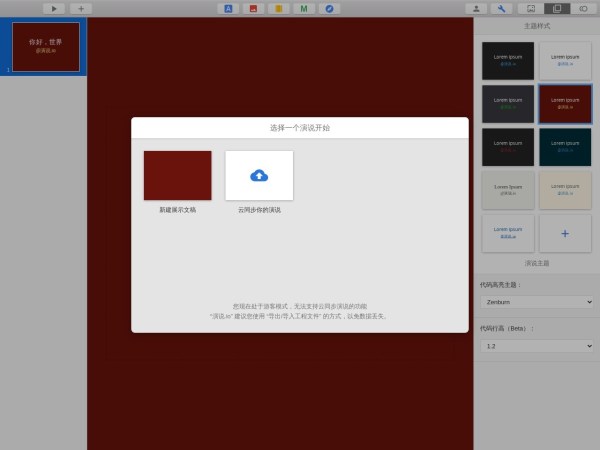The height and width of the screenshot is (450, 600).
Task: Expand the Zenburn code highlight dropdown
Action: 537,301
